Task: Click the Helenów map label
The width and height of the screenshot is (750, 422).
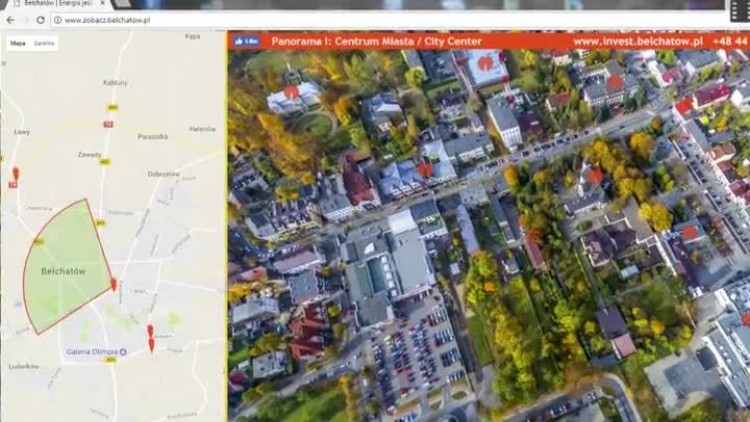Action: [x=202, y=129]
